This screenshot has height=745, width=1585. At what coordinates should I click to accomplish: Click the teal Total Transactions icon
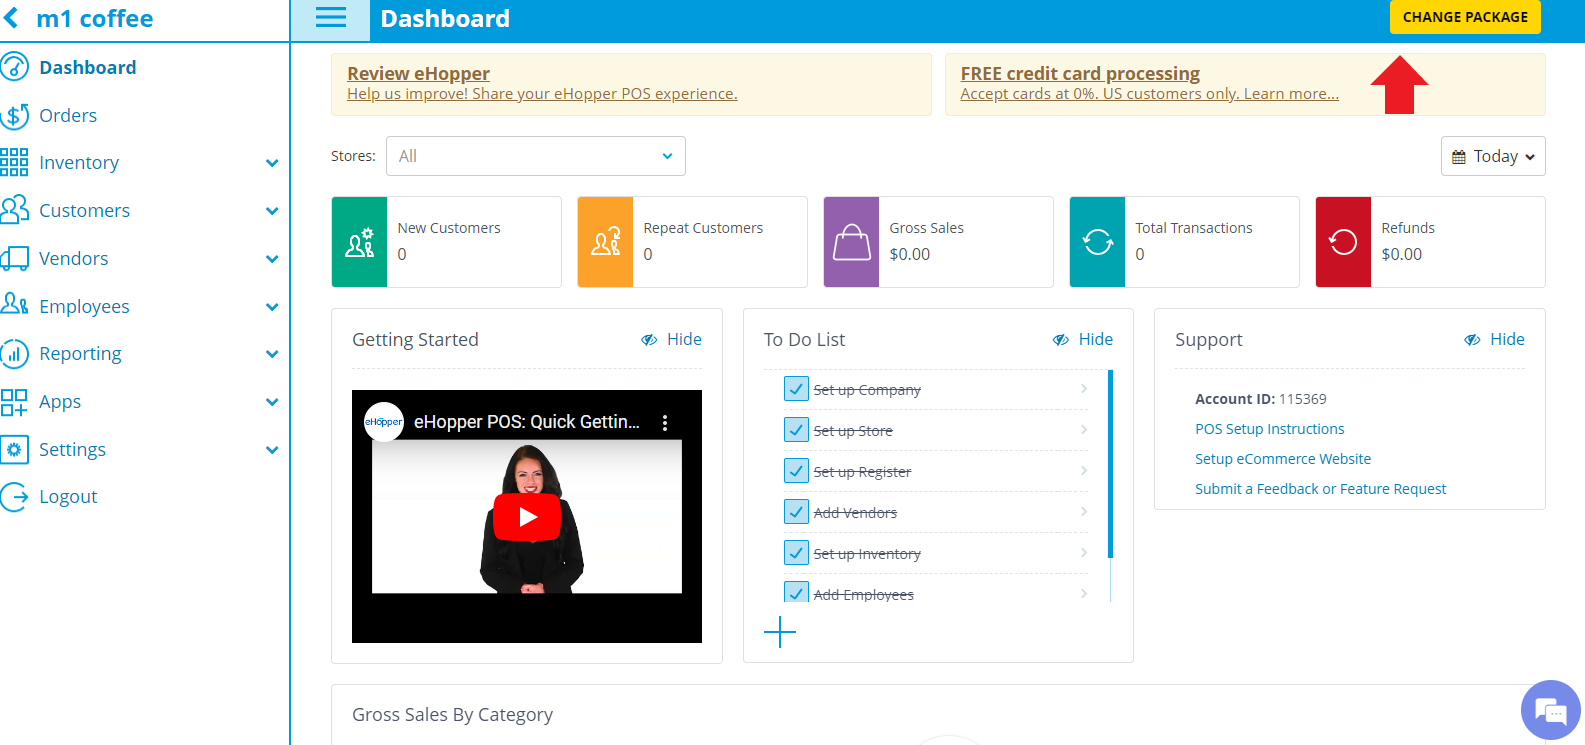click(x=1097, y=242)
